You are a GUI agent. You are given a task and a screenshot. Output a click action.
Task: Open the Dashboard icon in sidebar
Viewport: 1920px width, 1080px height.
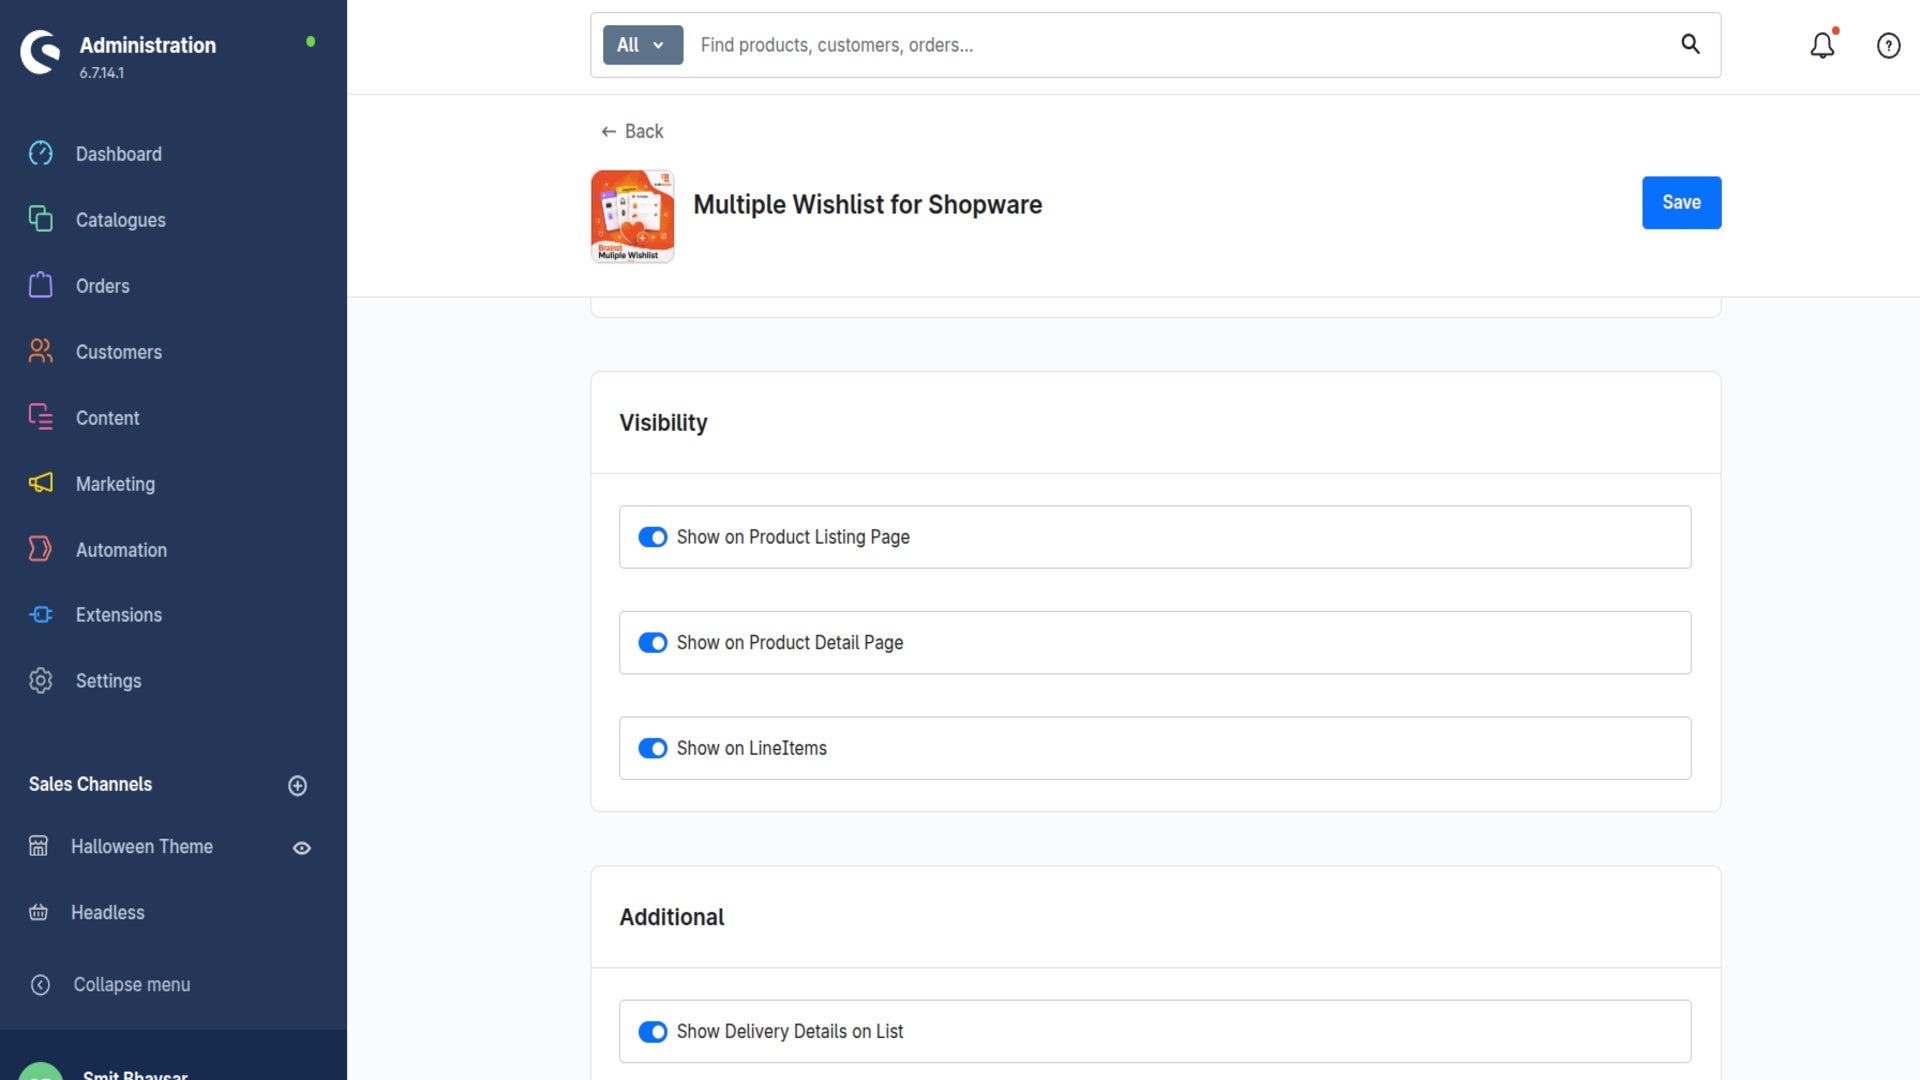tap(40, 153)
